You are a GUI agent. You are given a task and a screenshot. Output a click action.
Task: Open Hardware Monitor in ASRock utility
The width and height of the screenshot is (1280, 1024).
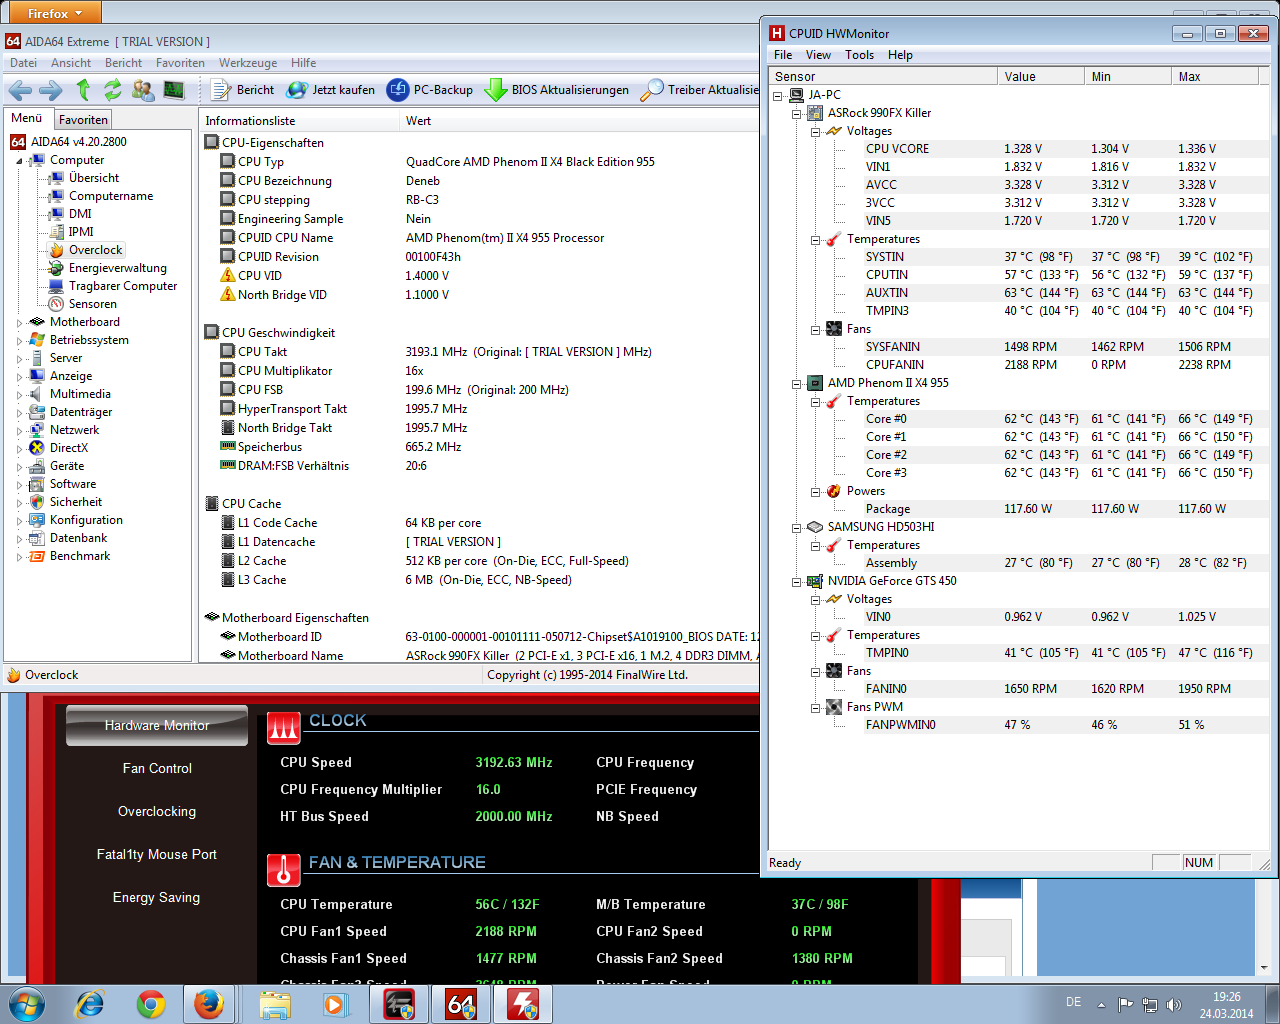tap(157, 726)
